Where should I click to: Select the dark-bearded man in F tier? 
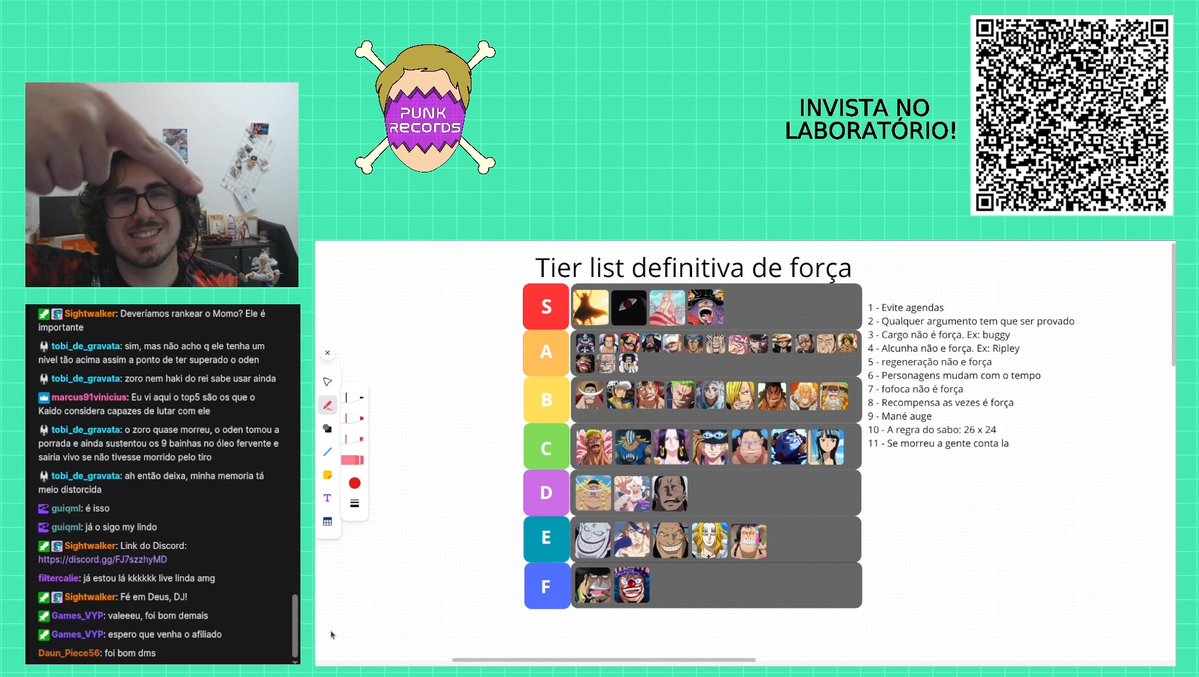point(593,585)
